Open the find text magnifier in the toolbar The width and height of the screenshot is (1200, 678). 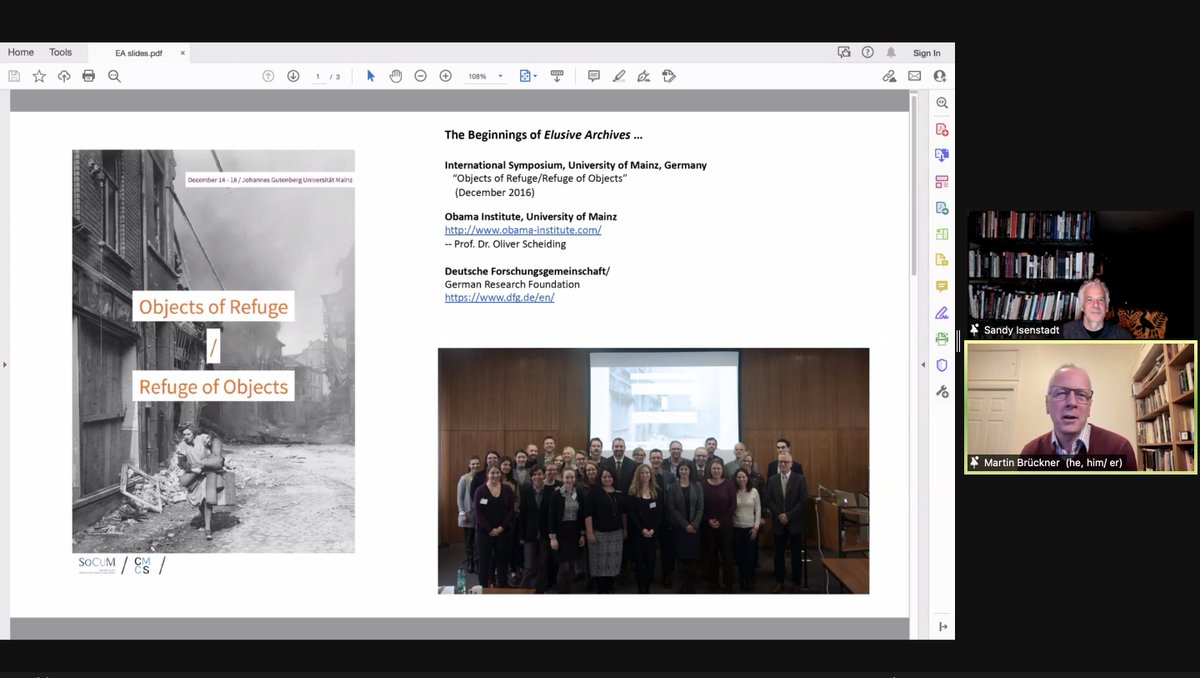point(114,76)
